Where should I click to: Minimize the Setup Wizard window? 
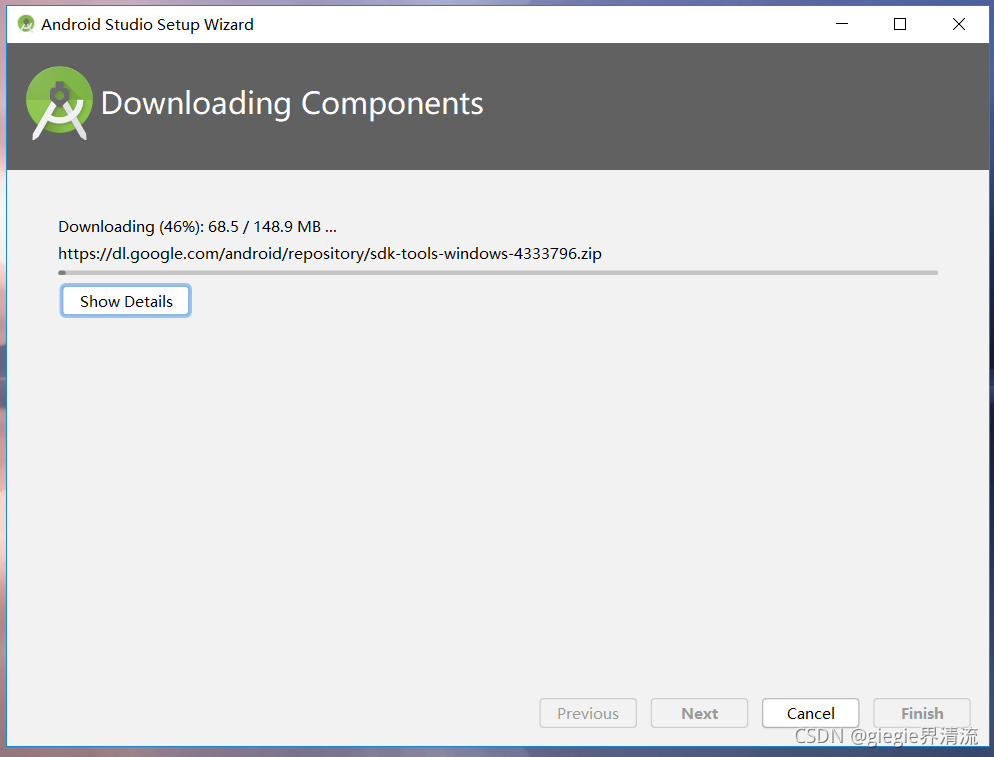coord(842,24)
